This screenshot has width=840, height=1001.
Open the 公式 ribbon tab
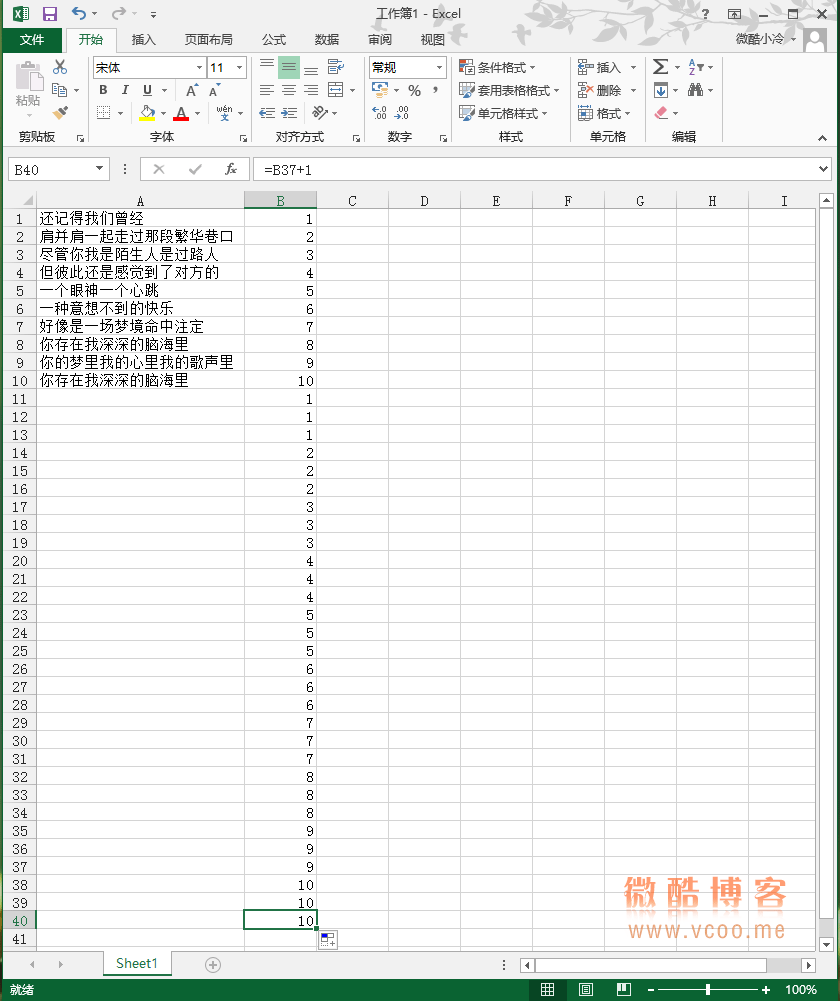[x=273, y=40]
